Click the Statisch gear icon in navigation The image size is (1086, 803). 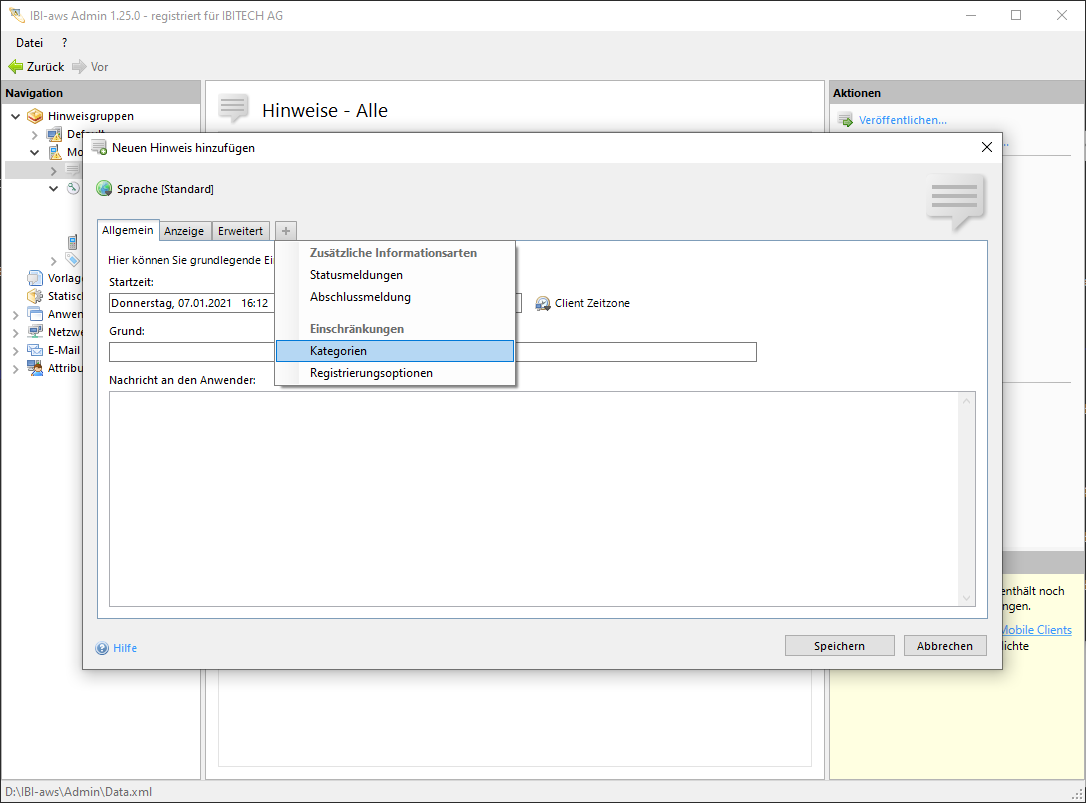point(36,296)
